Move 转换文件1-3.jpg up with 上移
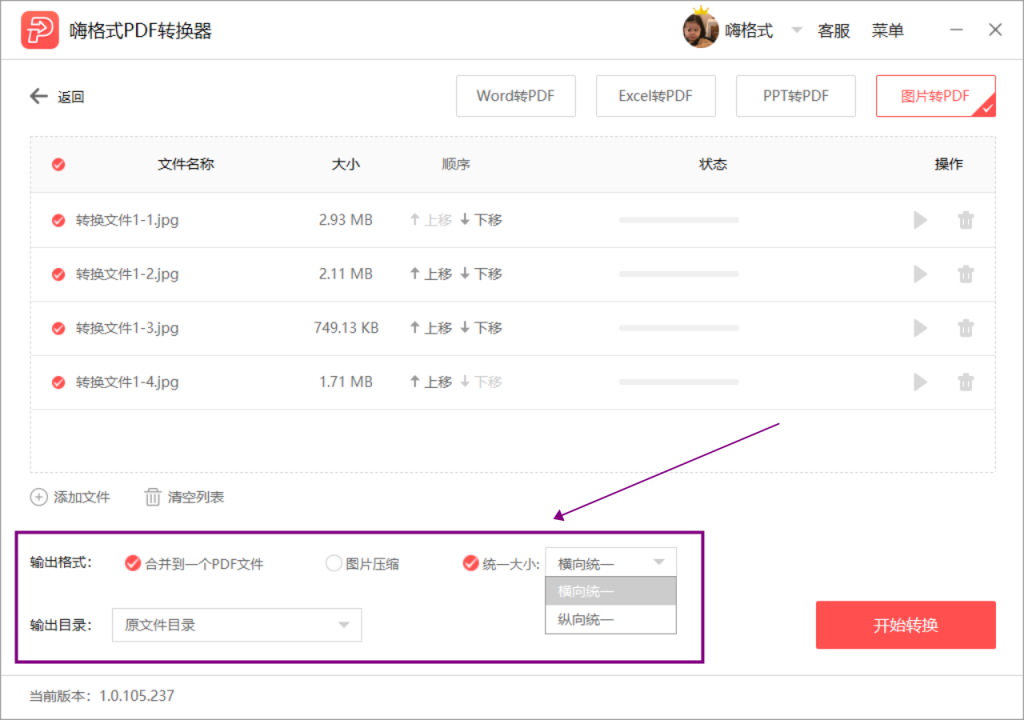The image size is (1024, 720). tap(431, 328)
